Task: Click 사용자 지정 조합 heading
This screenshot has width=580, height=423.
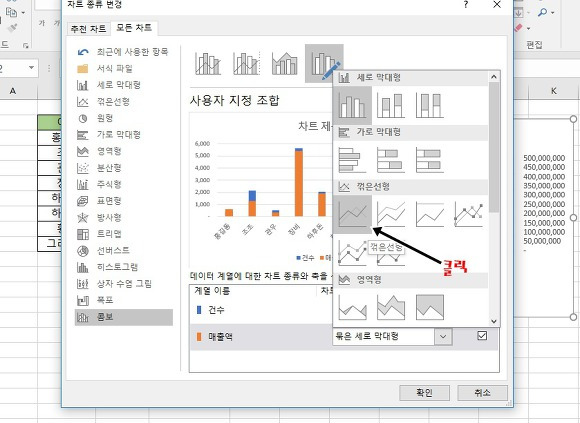Action: coord(235,100)
